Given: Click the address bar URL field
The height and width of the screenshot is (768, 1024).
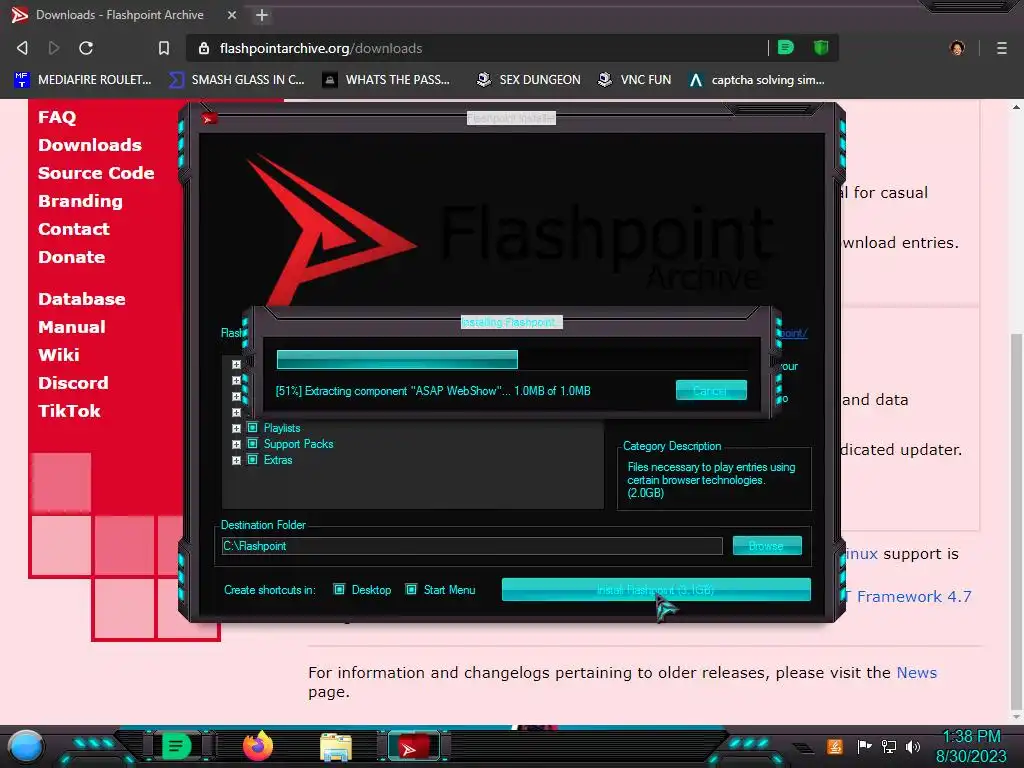Looking at the screenshot, I should [x=483, y=48].
